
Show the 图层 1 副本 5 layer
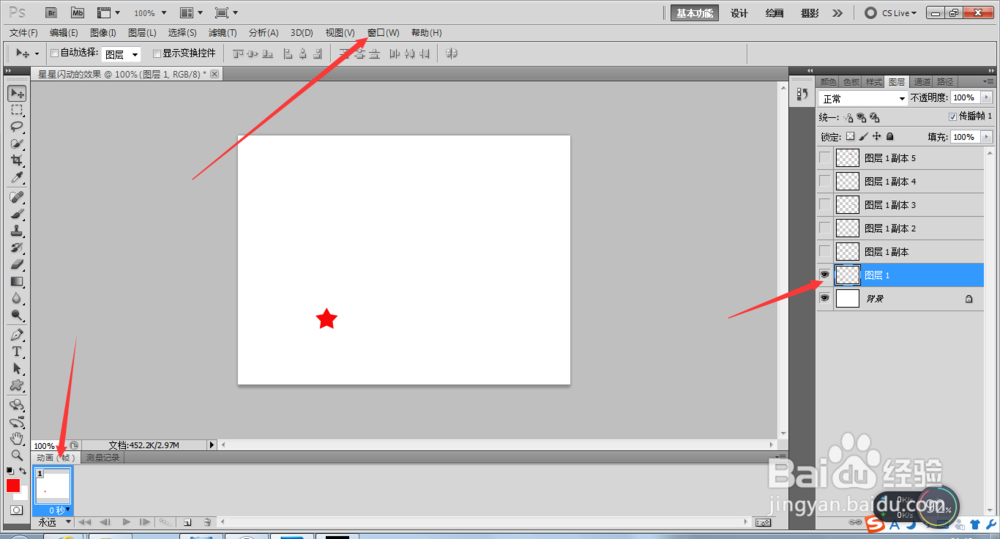click(x=825, y=158)
